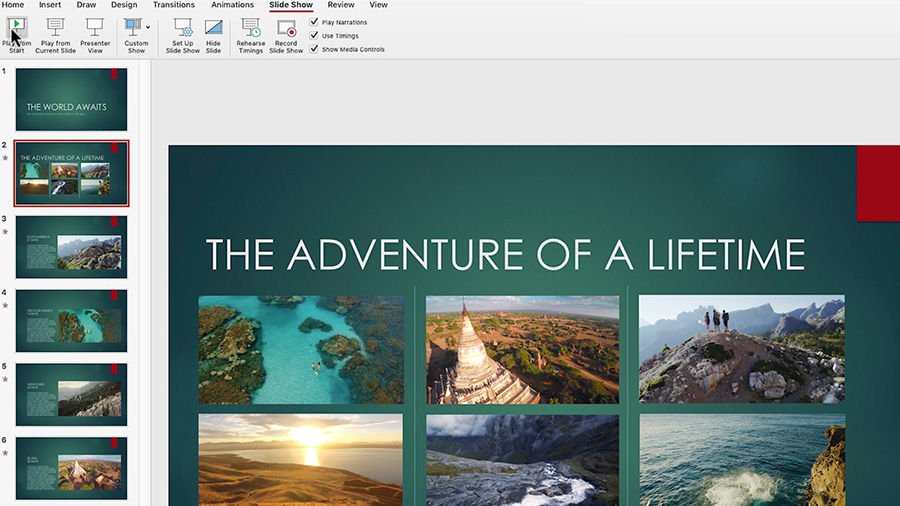Click the slide title The Adventure of a Lifetime
The height and width of the screenshot is (506, 900).
pyautogui.click(x=505, y=255)
